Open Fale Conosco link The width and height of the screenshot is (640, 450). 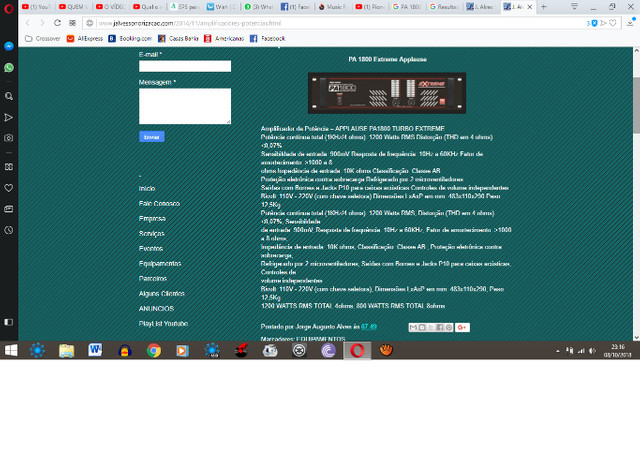[x=159, y=204]
